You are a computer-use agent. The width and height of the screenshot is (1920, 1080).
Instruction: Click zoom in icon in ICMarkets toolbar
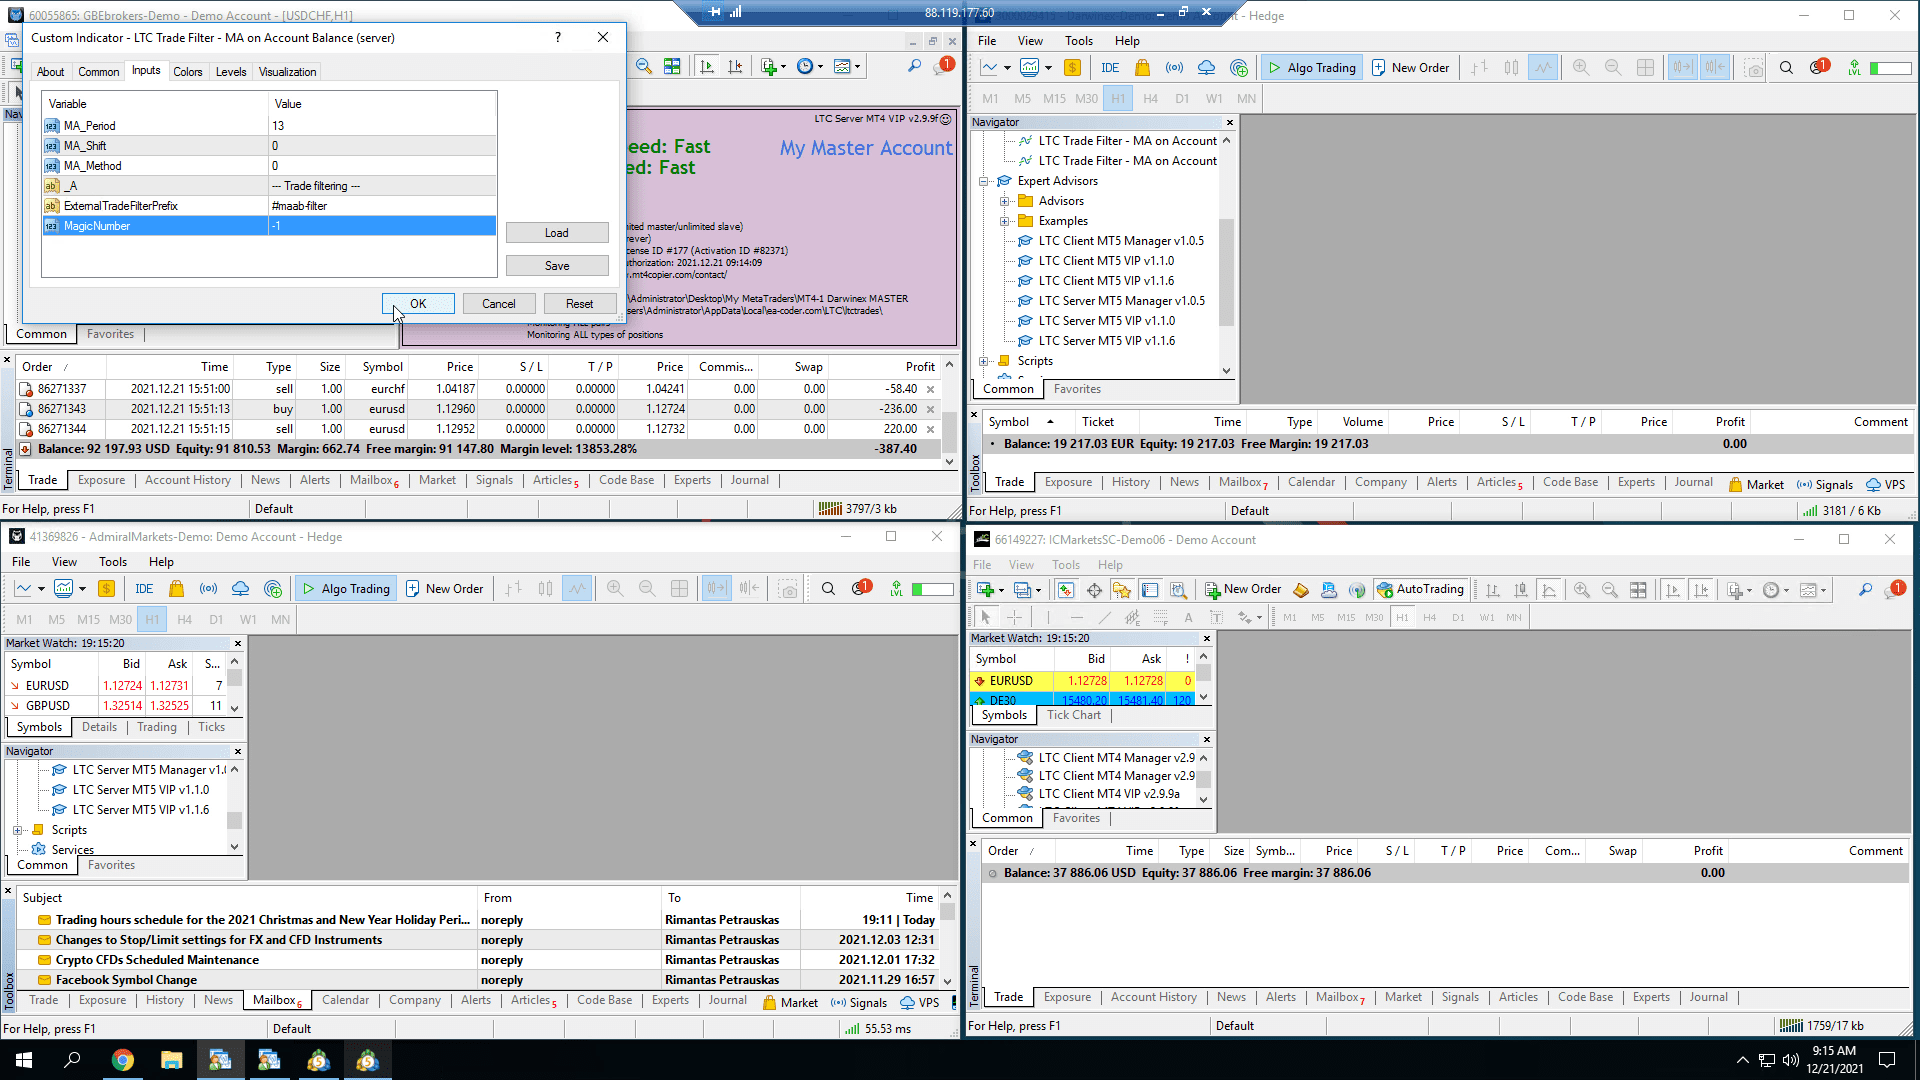tap(1581, 590)
